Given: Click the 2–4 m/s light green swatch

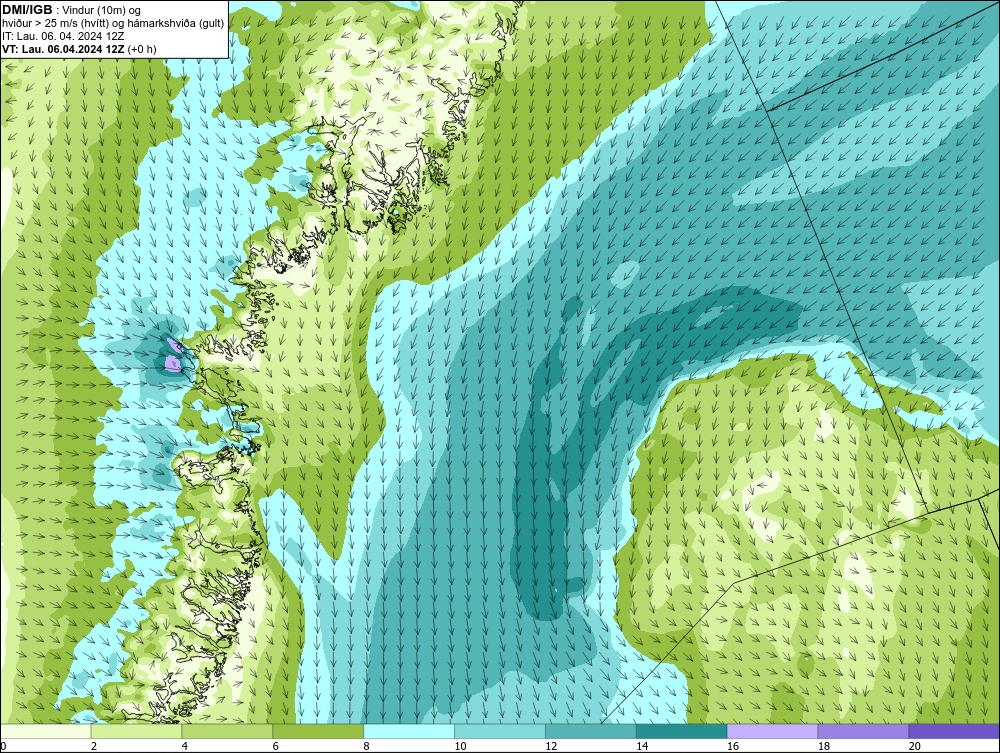Looking at the screenshot, I should (136, 731).
